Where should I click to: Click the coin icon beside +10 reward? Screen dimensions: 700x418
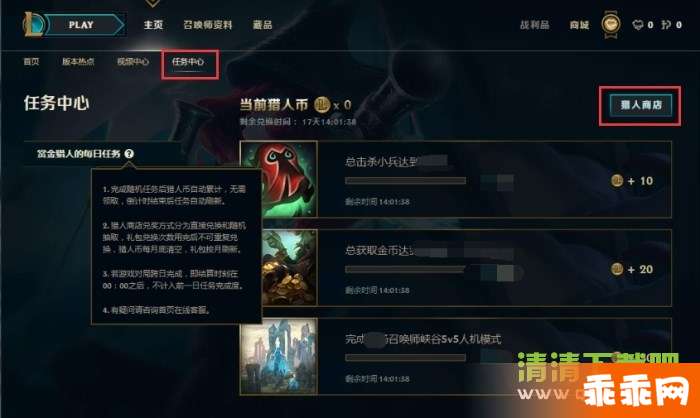(x=617, y=181)
